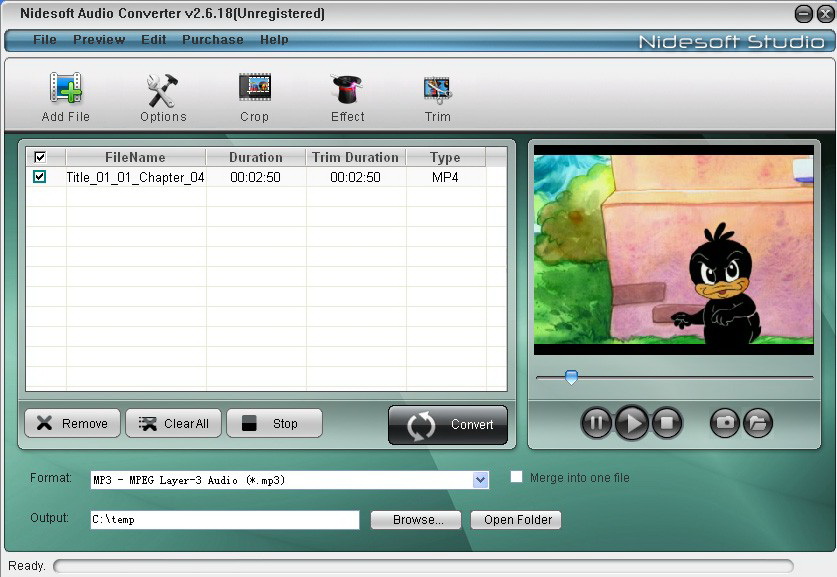Click the preview seek slider handle
Viewport: 837px width, 577px height.
point(571,377)
